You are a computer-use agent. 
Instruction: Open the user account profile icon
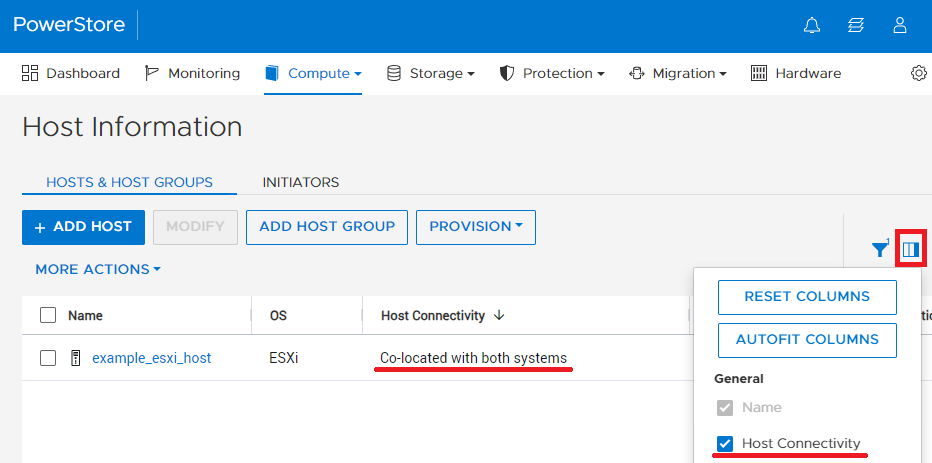[x=900, y=26]
